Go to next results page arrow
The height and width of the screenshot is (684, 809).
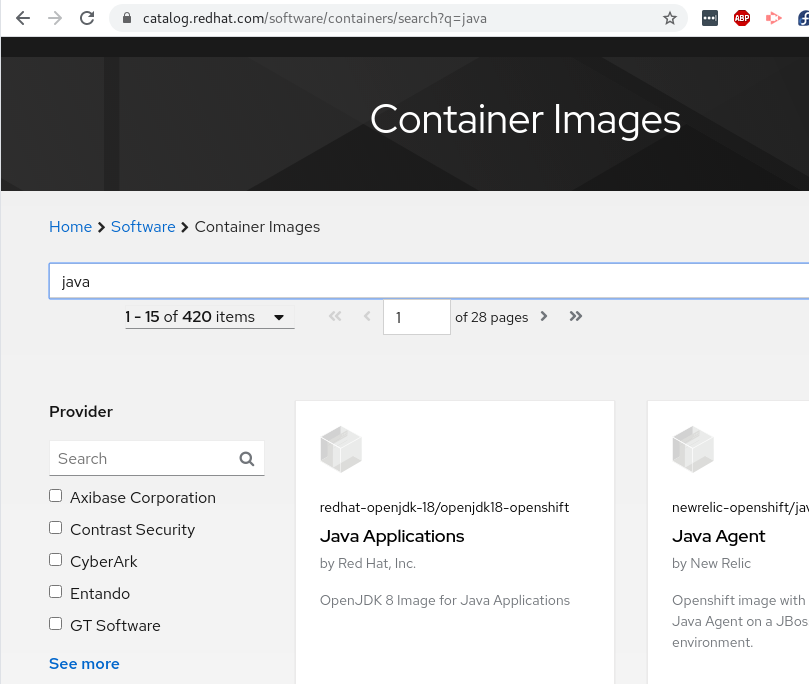544,316
